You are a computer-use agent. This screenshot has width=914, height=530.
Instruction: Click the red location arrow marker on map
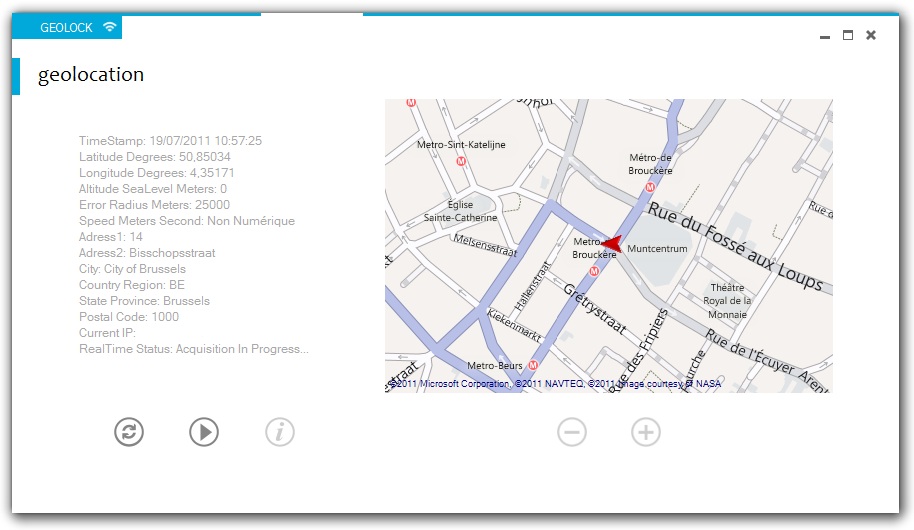[x=613, y=244]
